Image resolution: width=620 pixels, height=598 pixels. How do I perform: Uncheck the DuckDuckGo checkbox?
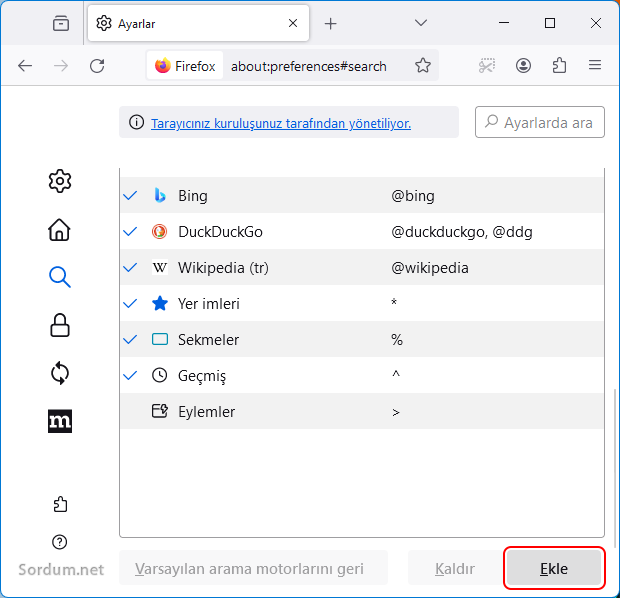[x=130, y=231]
